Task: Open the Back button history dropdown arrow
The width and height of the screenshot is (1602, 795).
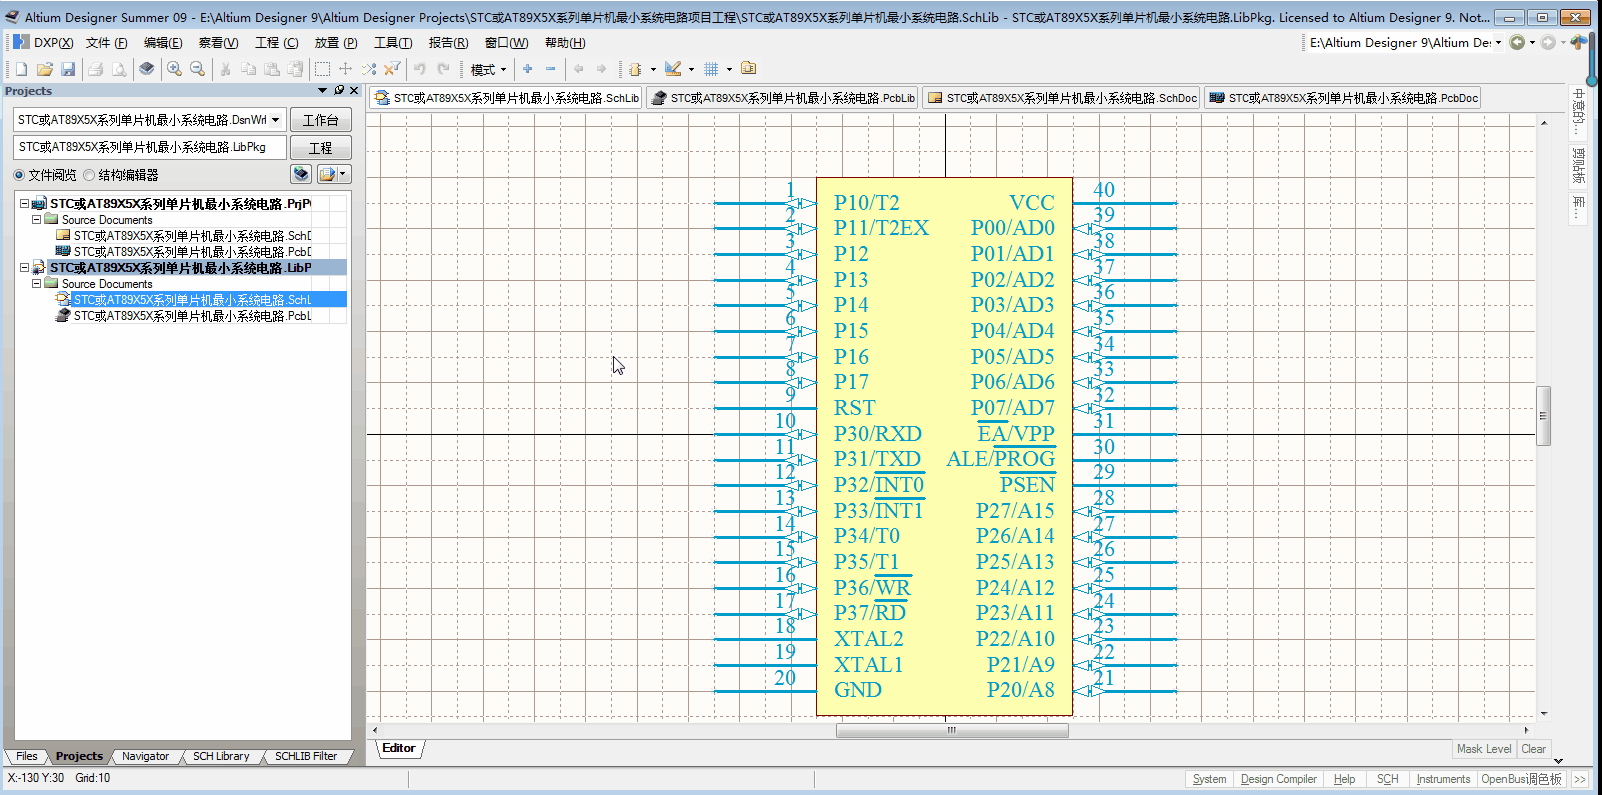Action: [x=1532, y=42]
